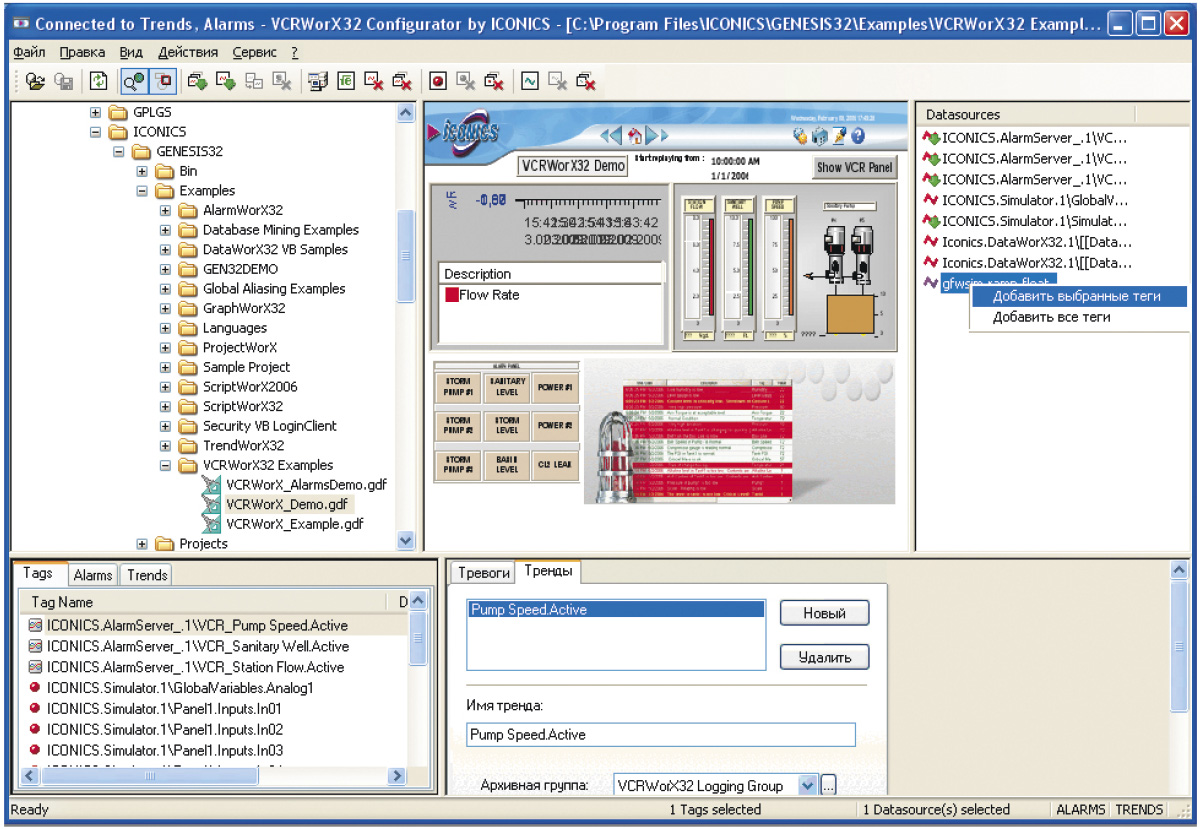Select Pump Speed.Active in the trend list

click(x=616, y=610)
